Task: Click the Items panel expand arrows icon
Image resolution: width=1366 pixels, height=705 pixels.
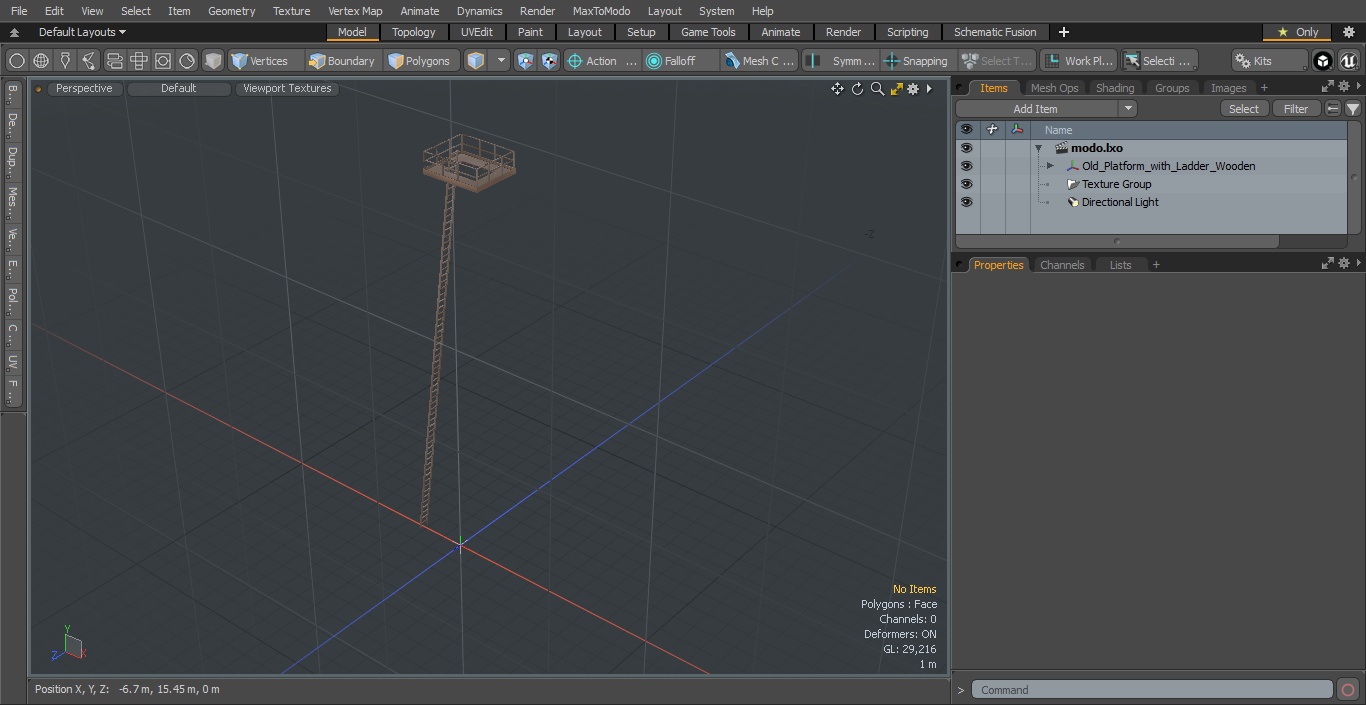Action: 1328,88
